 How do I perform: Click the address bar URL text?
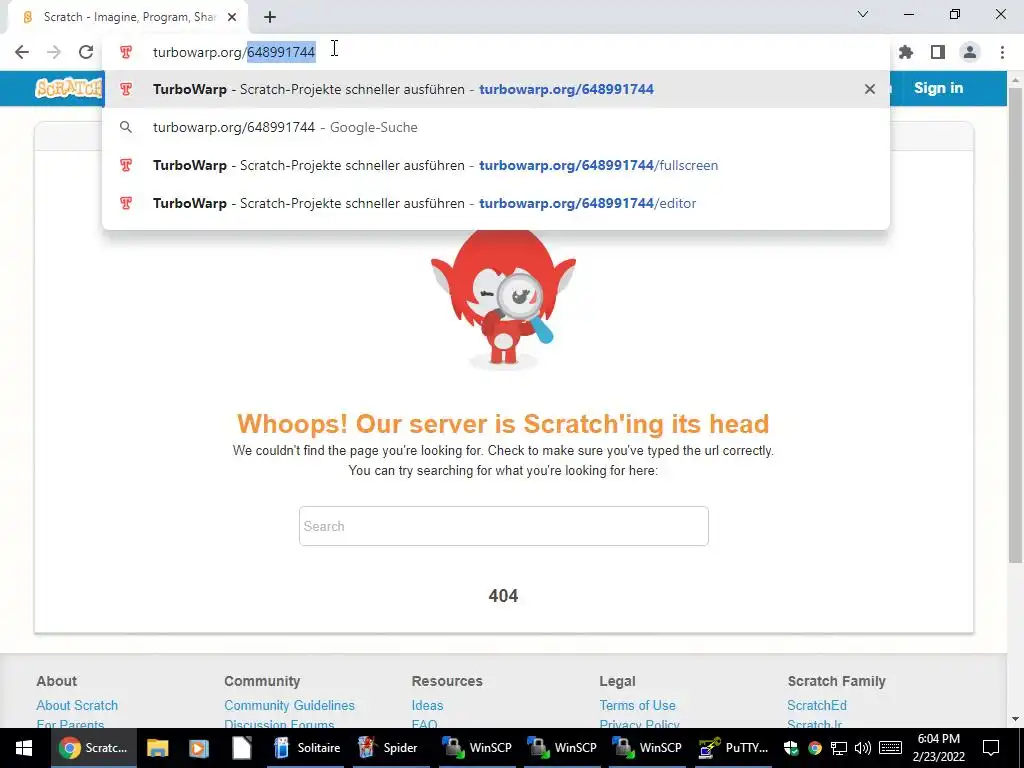[234, 52]
